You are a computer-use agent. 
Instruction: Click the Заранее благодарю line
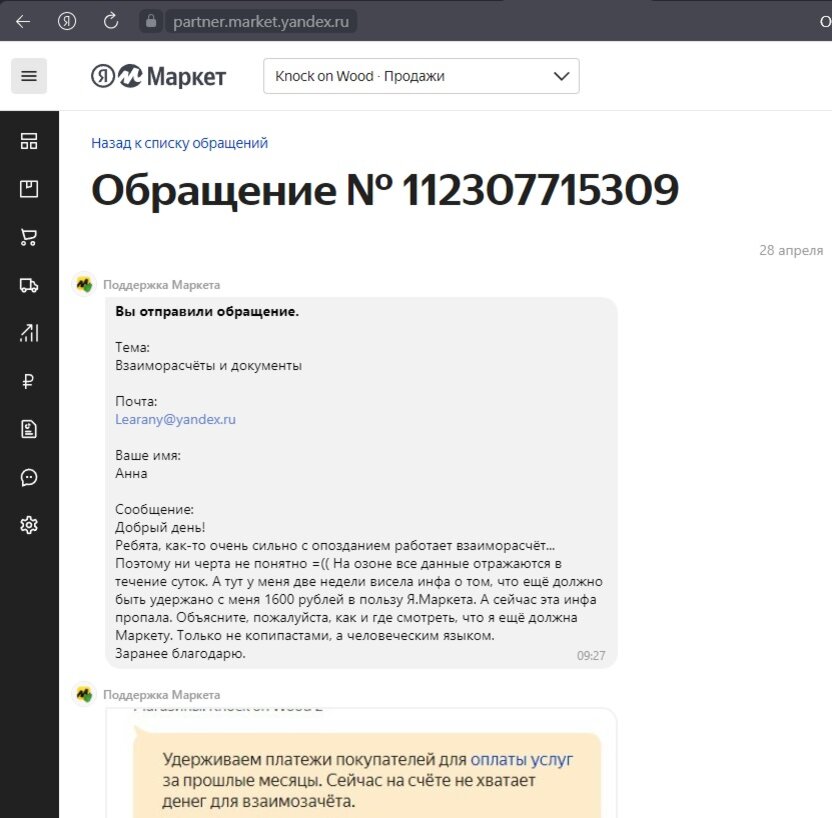[x=180, y=654]
